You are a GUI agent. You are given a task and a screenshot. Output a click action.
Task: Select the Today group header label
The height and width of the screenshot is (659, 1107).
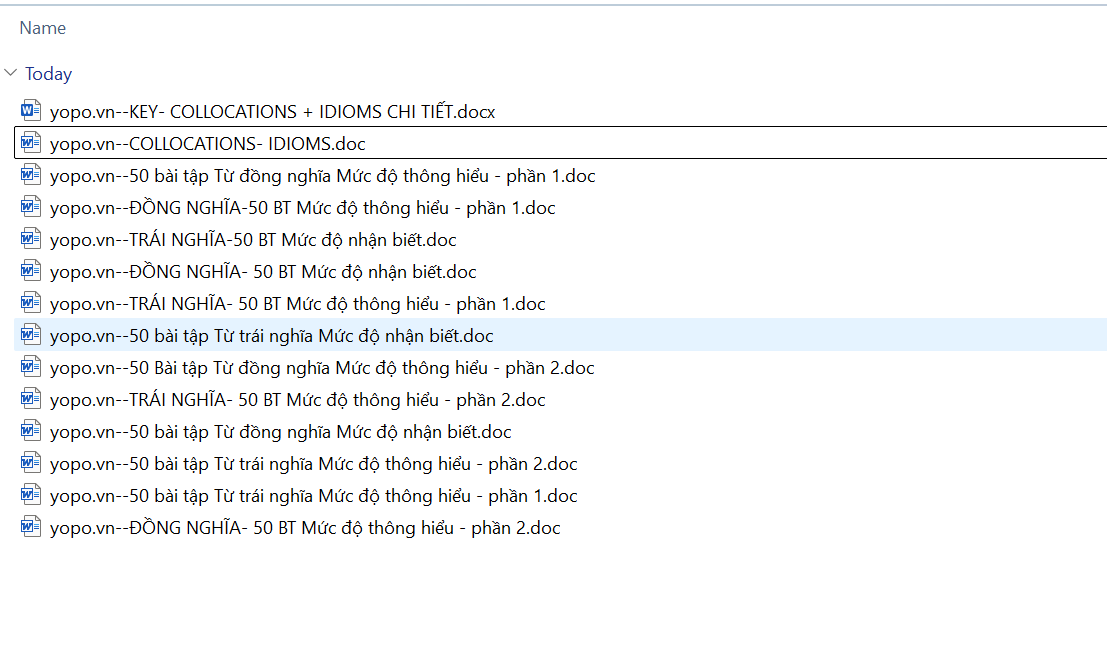(49, 74)
